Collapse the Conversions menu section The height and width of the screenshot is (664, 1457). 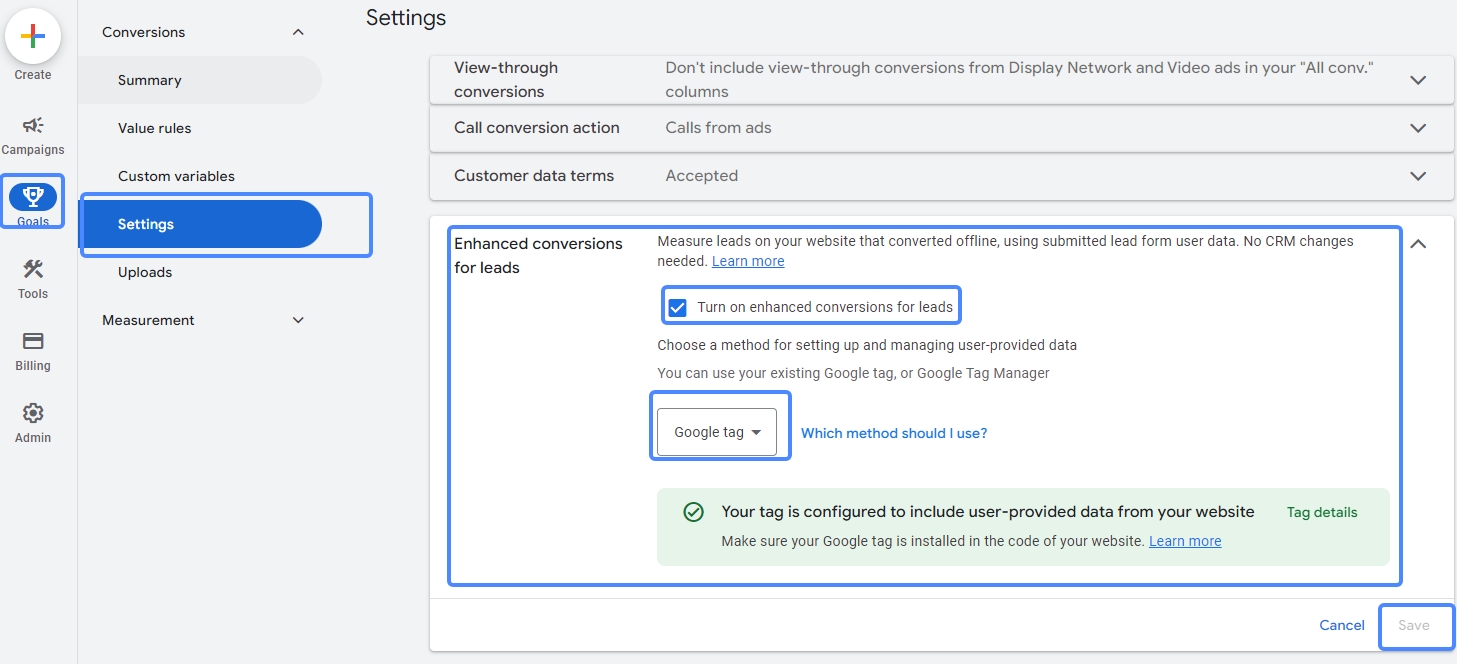click(298, 32)
